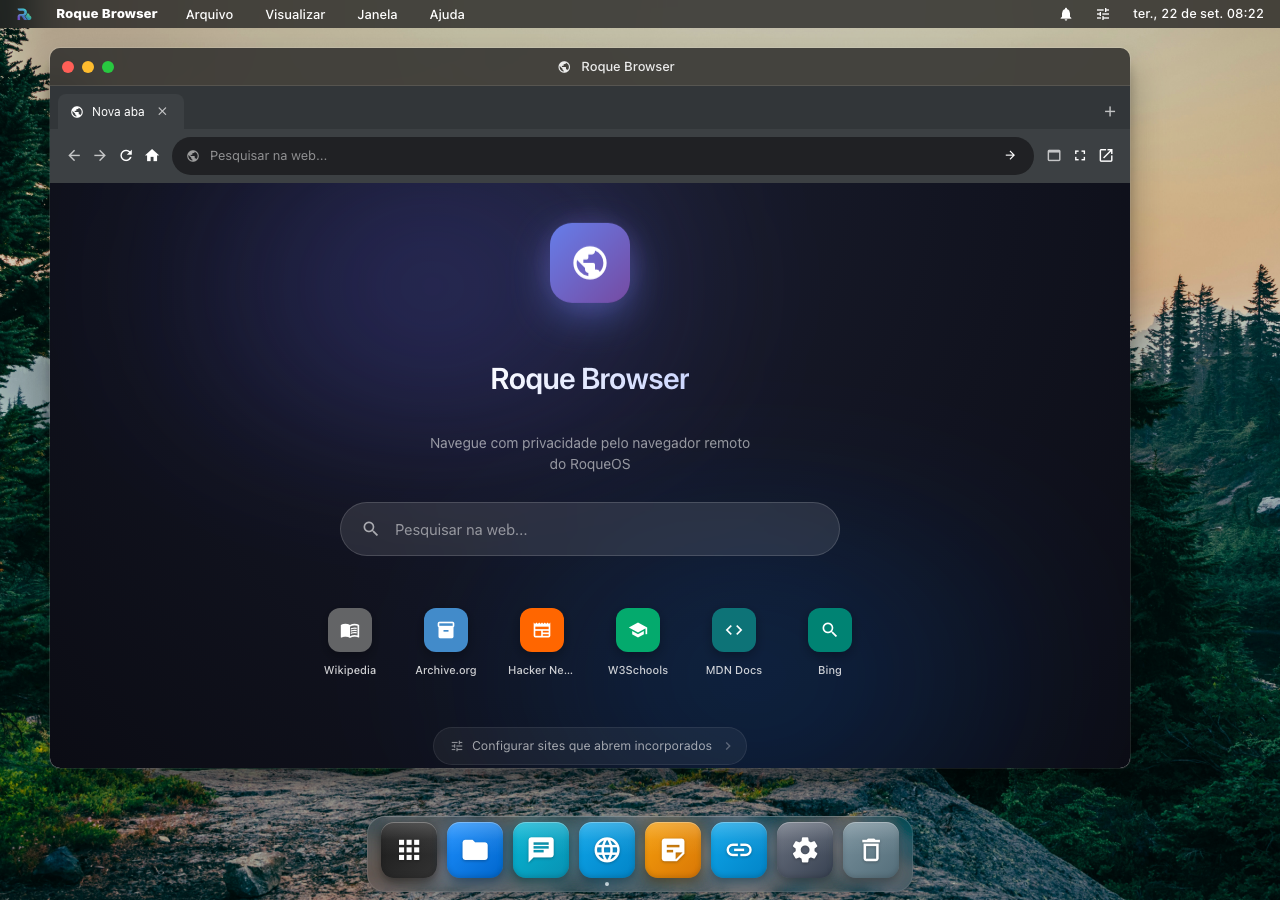This screenshot has width=1280, height=900.
Task: Open notifications bell in menu bar
Action: (x=1066, y=14)
